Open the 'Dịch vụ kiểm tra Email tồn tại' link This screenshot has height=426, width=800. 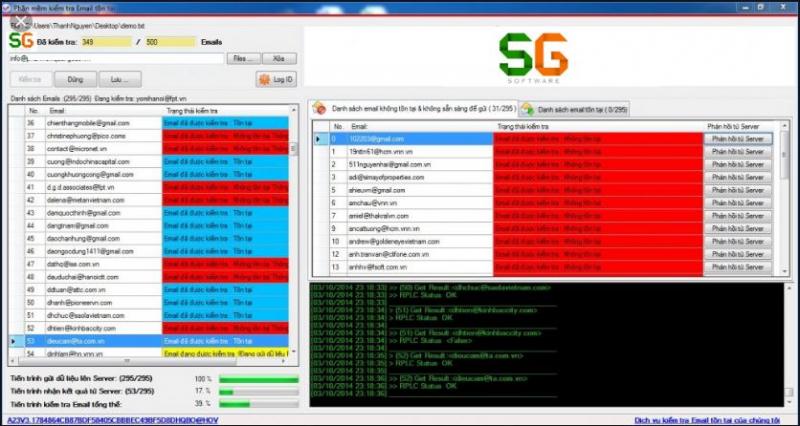715,419
